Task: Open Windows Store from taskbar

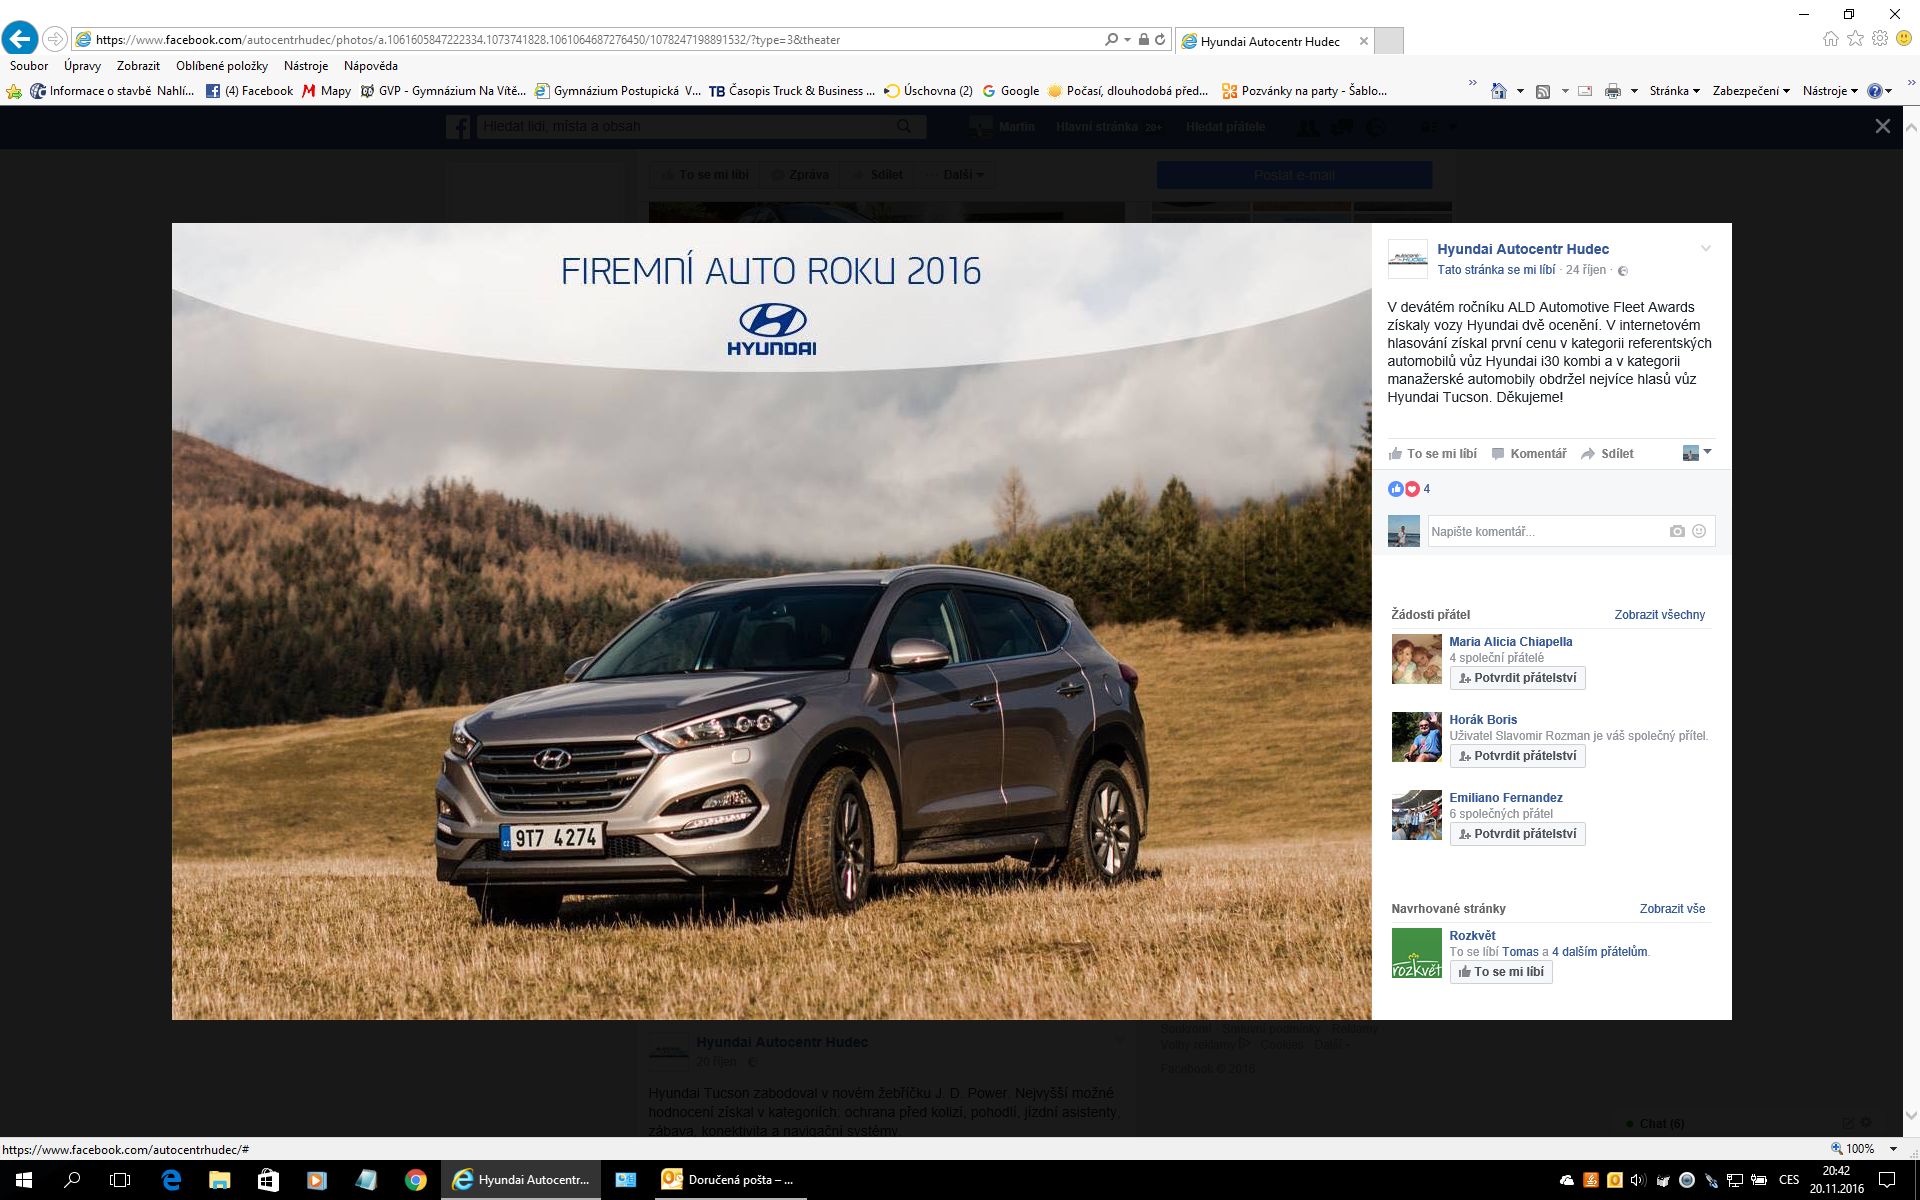Action: (268, 1180)
